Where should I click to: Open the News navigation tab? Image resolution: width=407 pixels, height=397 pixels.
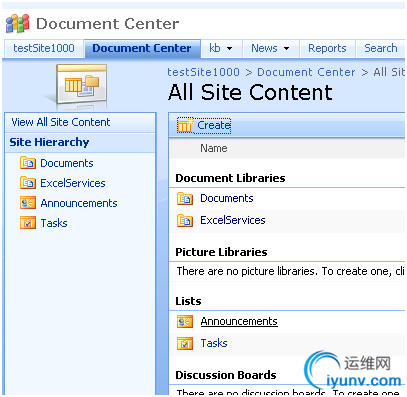[264, 48]
